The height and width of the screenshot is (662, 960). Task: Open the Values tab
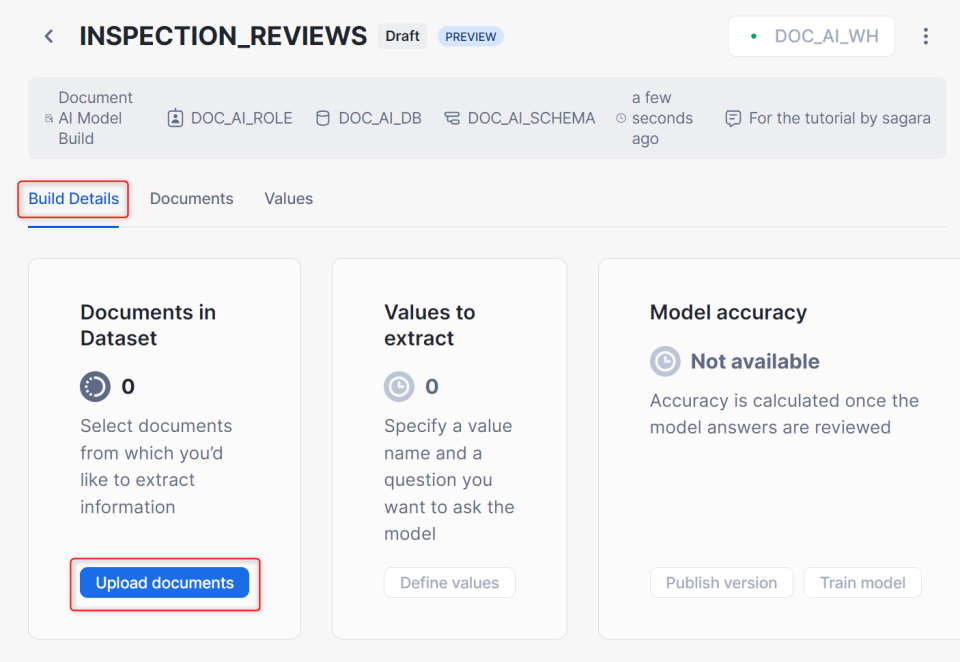(x=288, y=199)
